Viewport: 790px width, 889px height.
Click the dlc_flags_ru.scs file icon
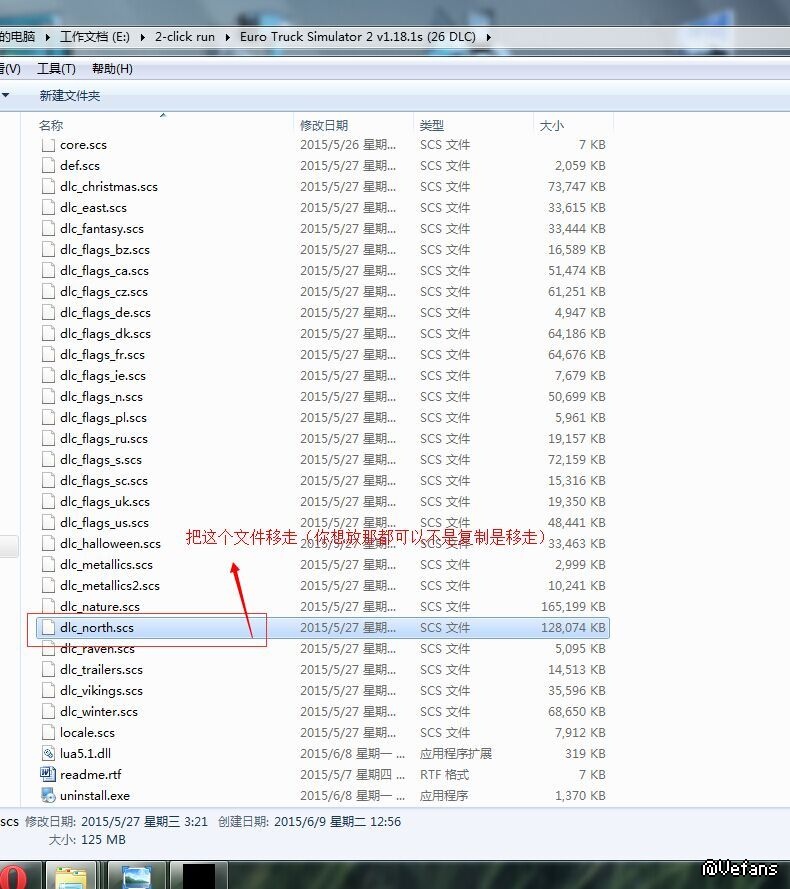48,438
